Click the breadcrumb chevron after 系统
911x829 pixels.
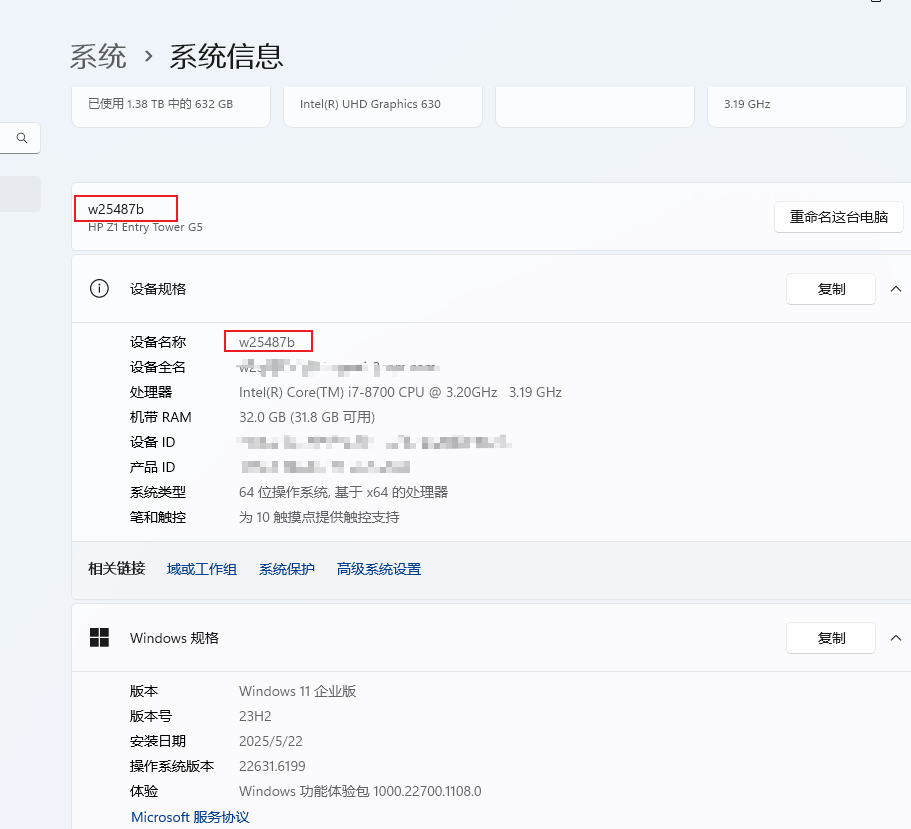(149, 56)
